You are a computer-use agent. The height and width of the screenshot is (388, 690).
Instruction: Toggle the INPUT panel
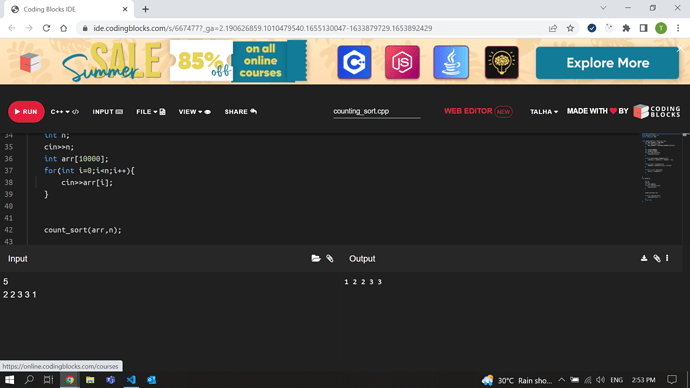[x=107, y=112]
